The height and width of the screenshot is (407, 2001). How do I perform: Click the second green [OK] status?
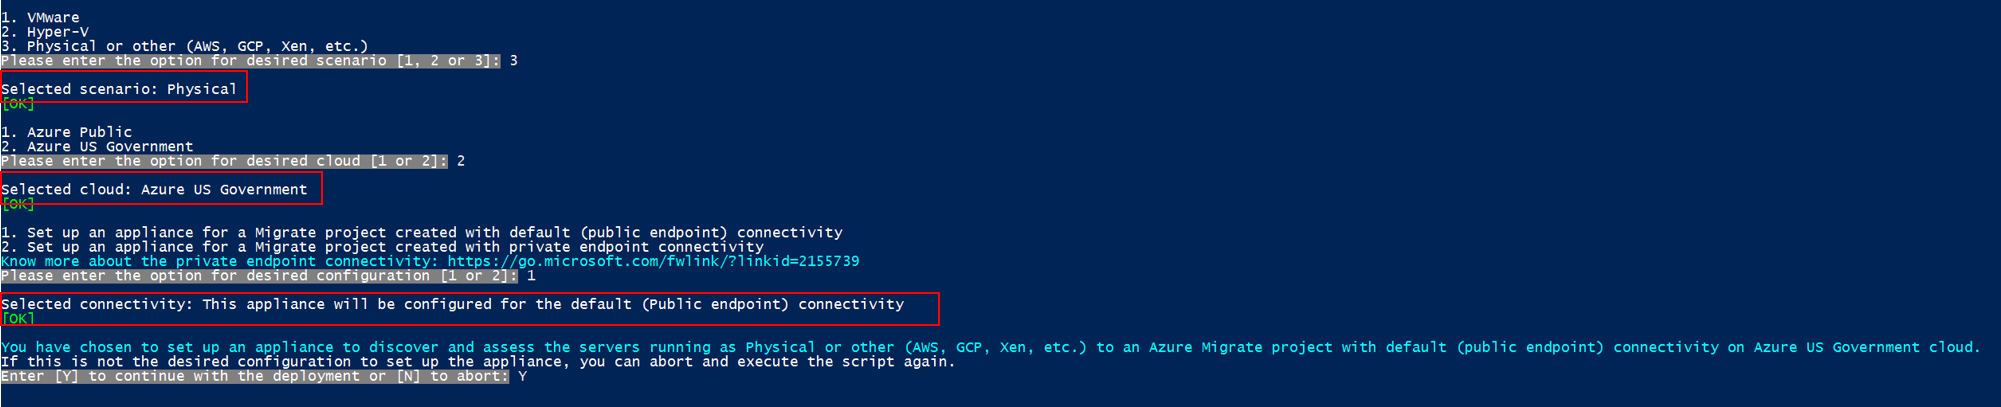pyautogui.click(x=18, y=204)
